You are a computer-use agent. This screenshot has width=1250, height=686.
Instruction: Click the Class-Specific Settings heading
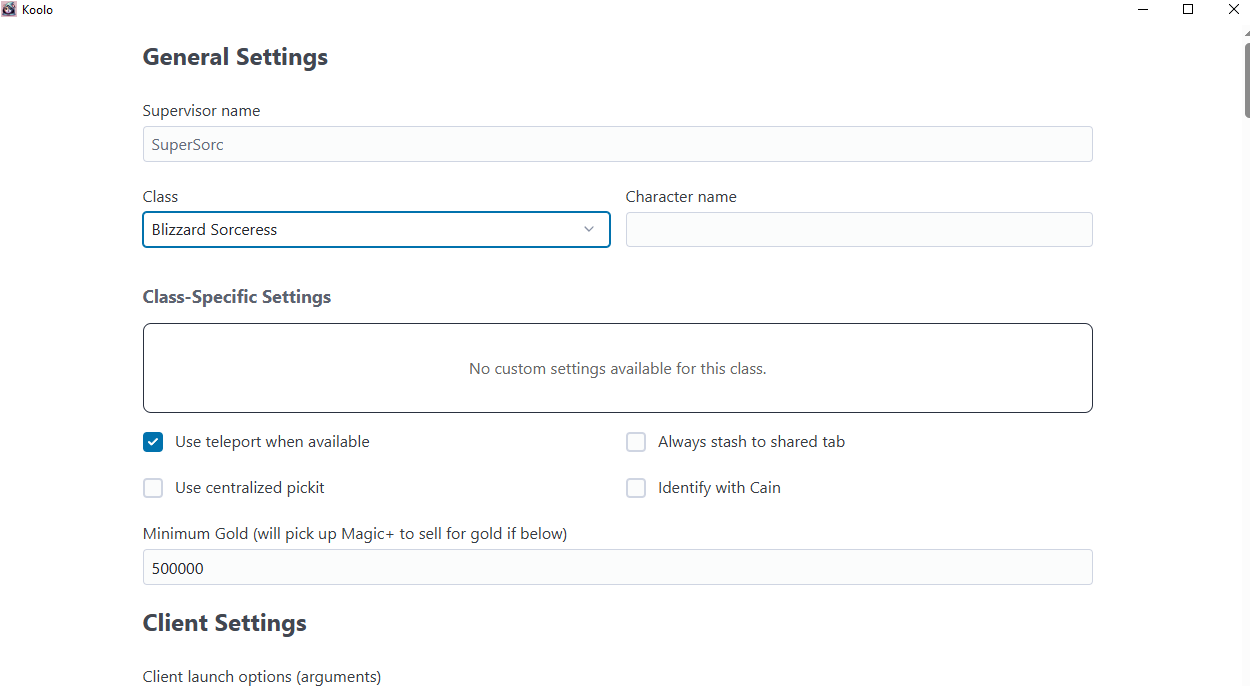coord(237,297)
